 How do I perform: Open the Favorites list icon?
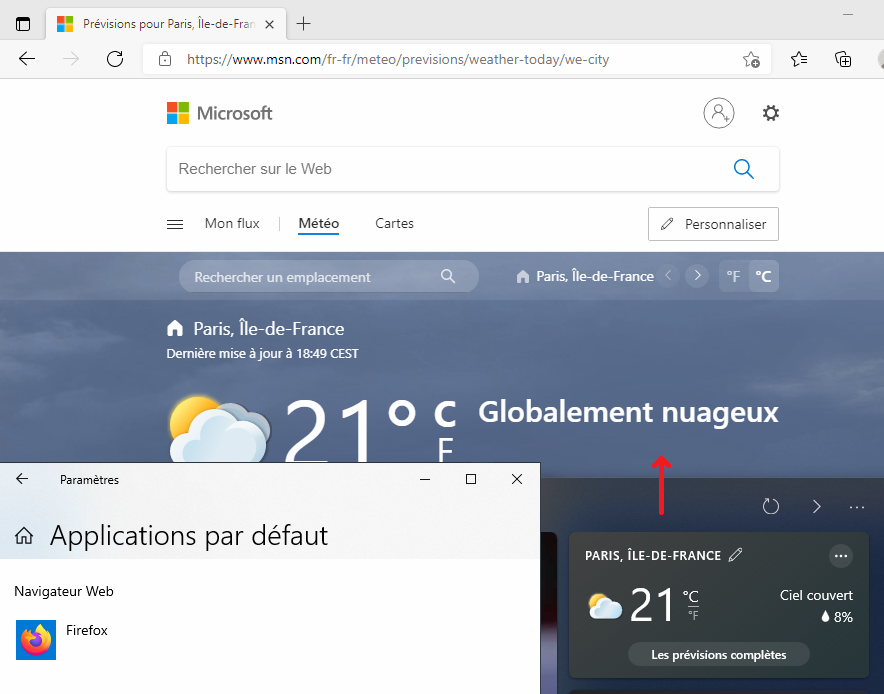[799, 59]
